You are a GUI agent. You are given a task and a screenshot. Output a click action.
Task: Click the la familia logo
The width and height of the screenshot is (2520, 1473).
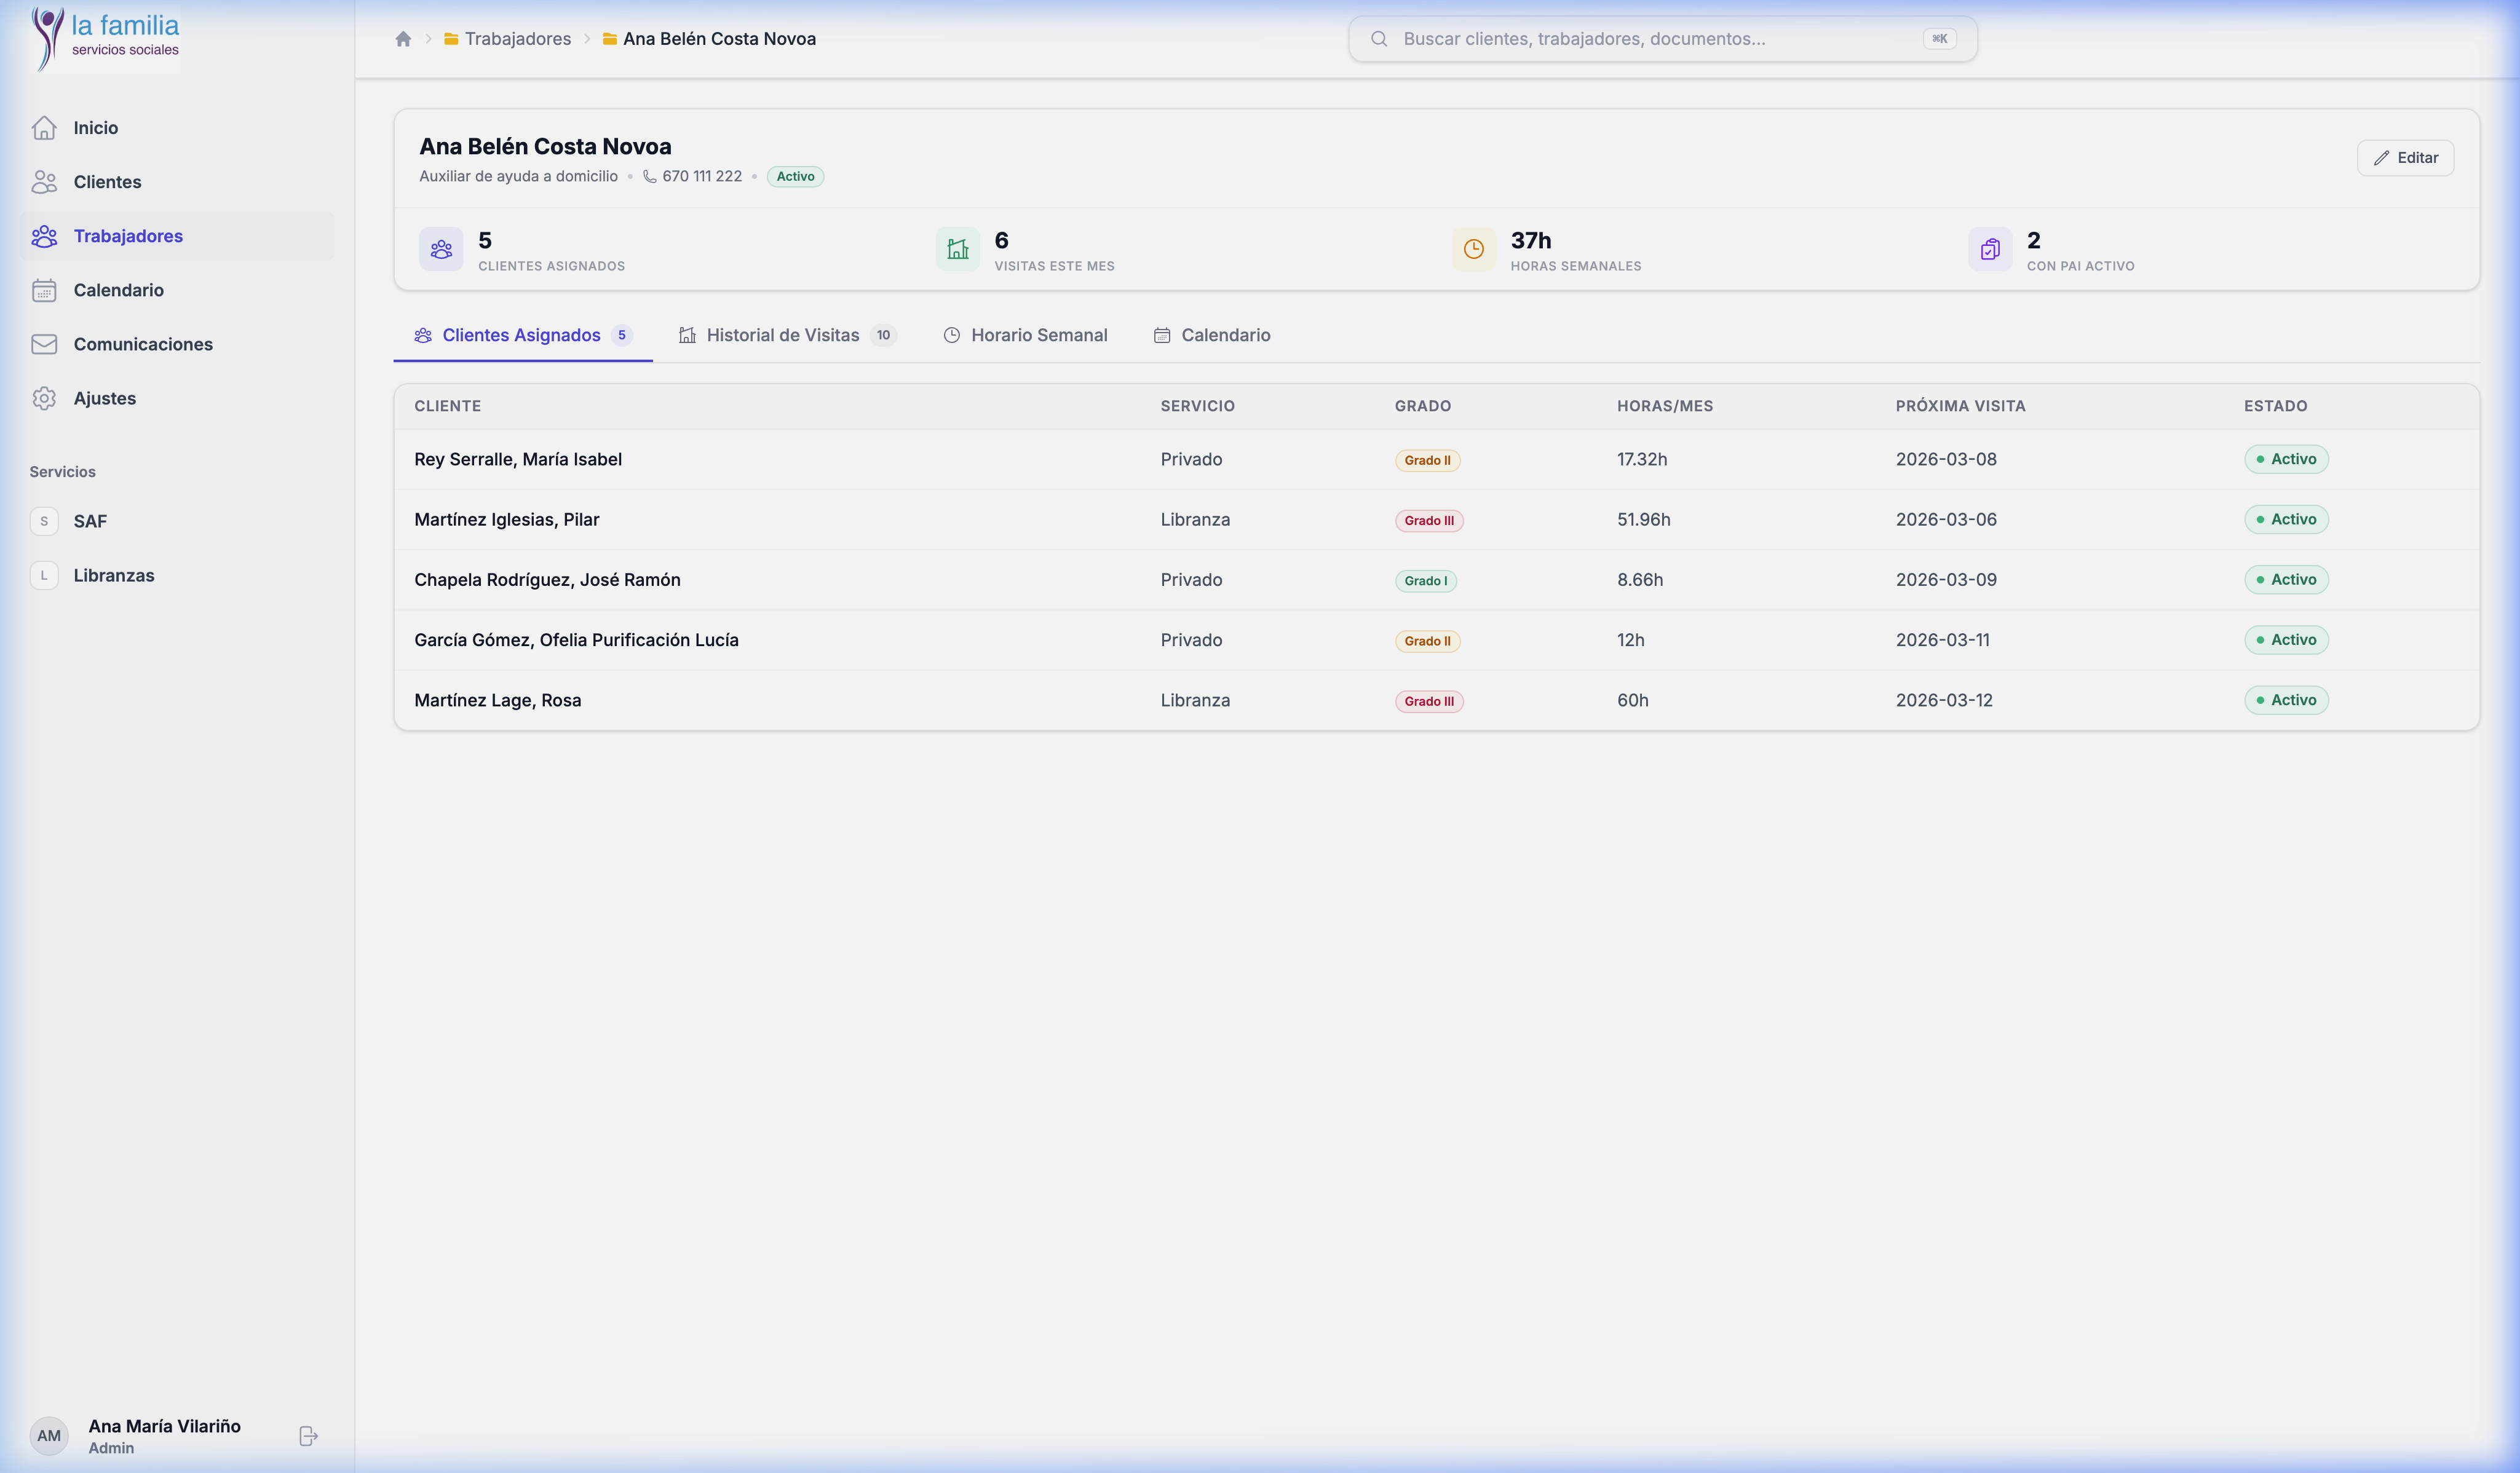[106, 38]
